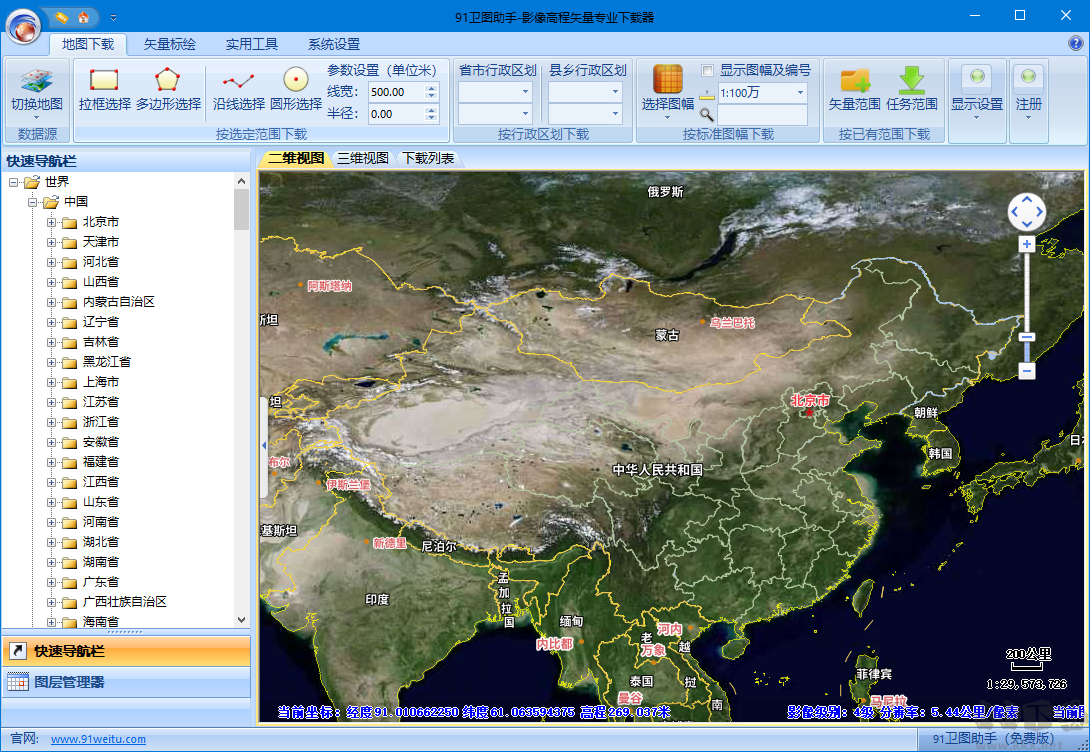
Task: Click the map zoom in plus button
Action: [x=1027, y=244]
